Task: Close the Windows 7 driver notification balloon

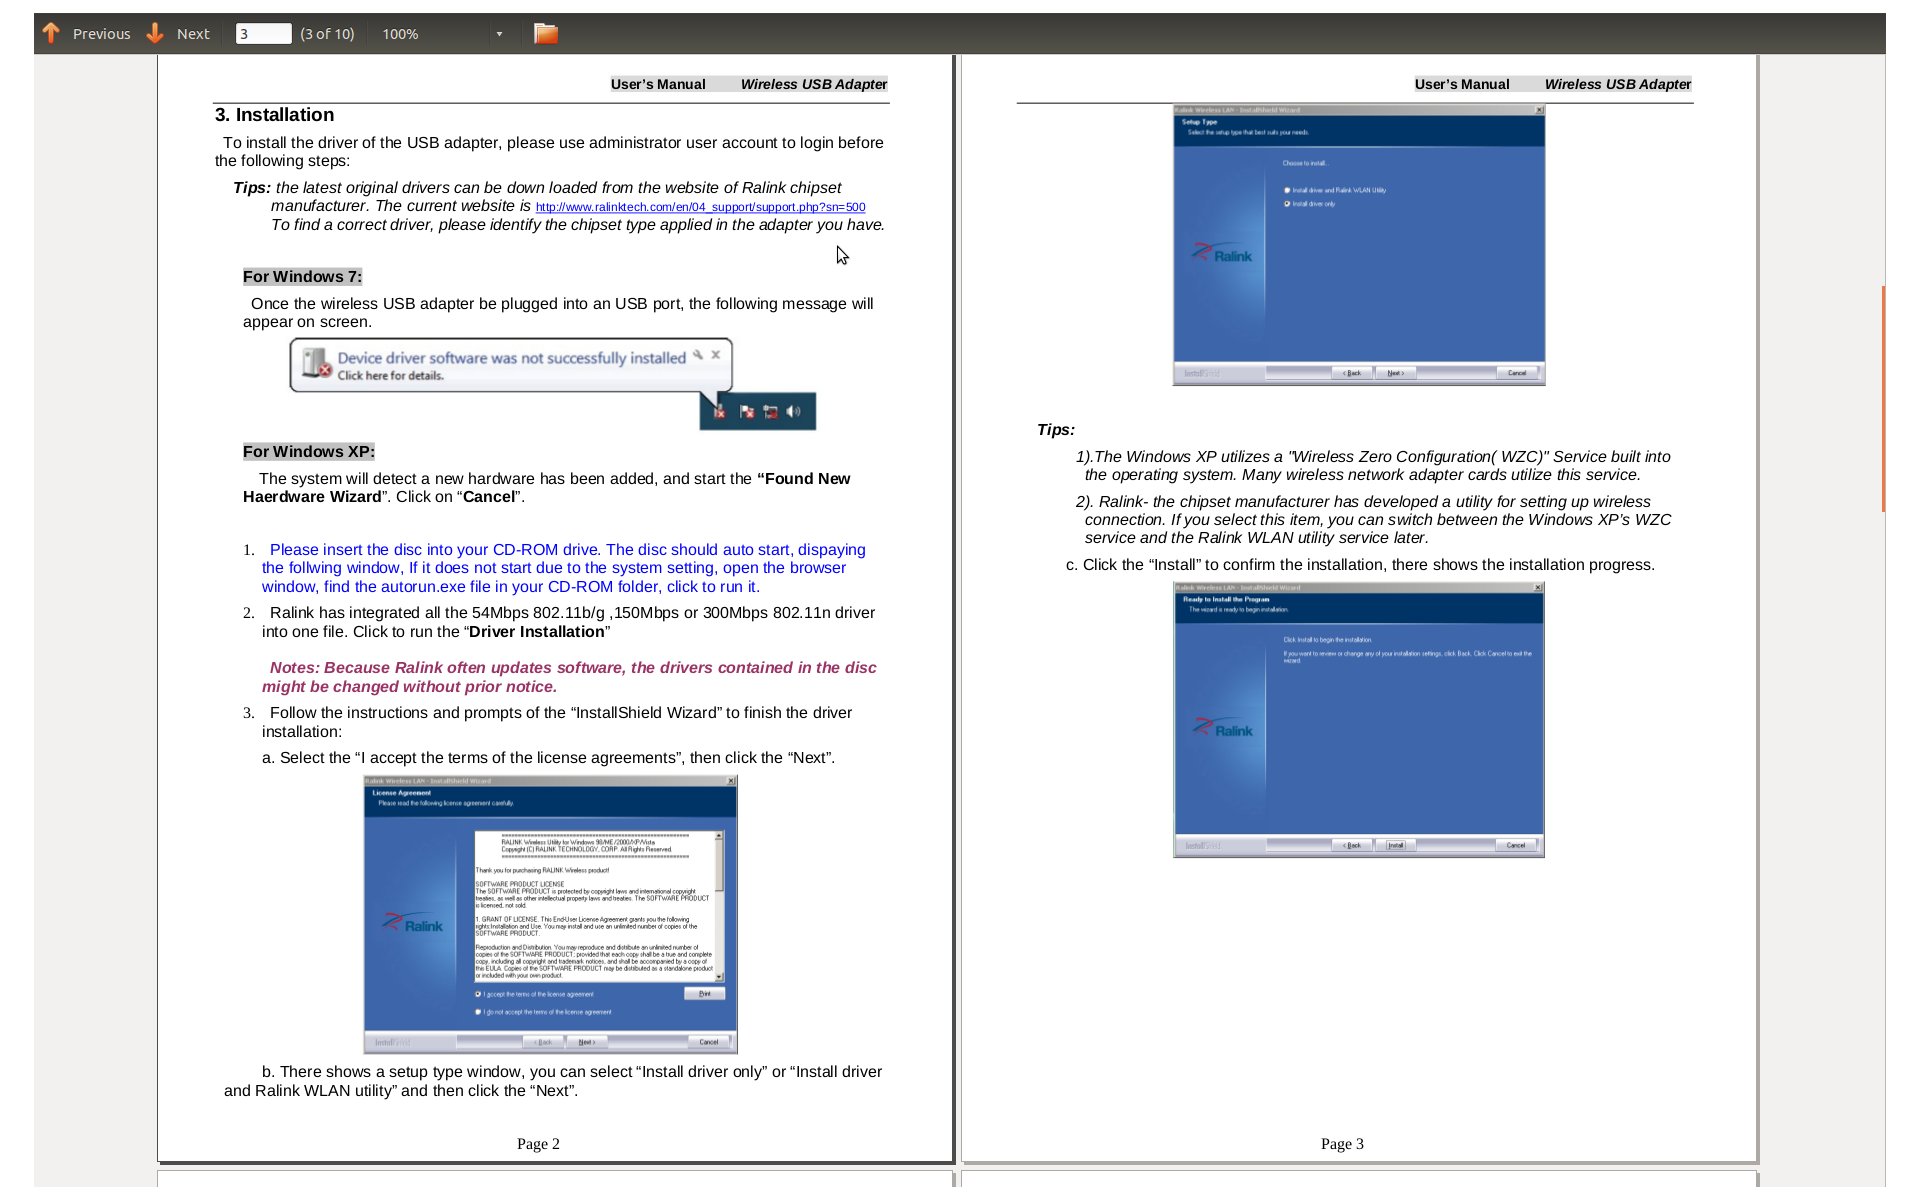Action: tap(716, 354)
